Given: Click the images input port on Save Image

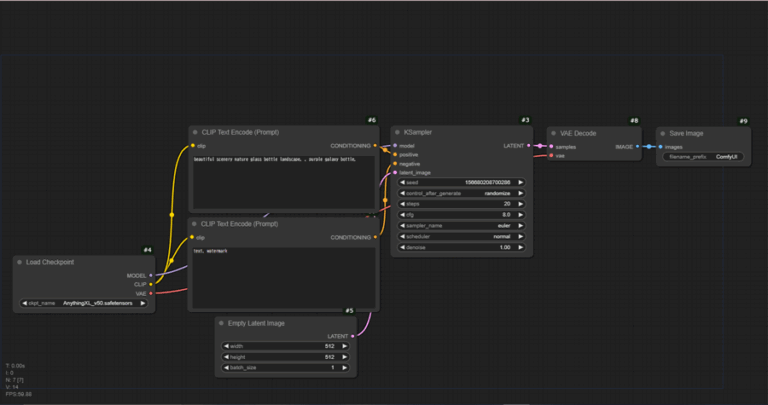Looking at the screenshot, I should [661, 146].
